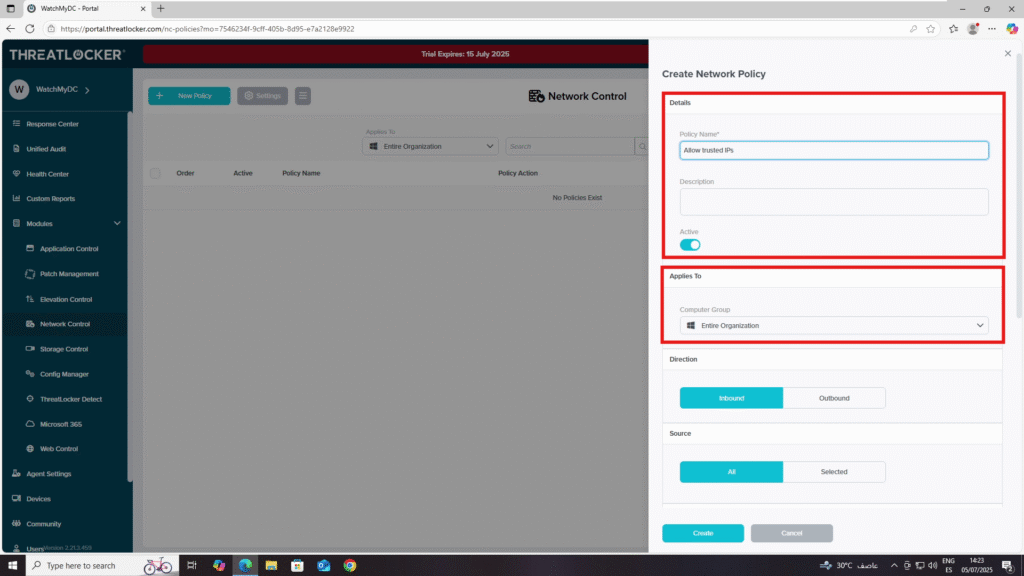The height and width of the screenshot is (576, 1024).
Task: Collapse the Modules section
Action: tap(117, 223)
